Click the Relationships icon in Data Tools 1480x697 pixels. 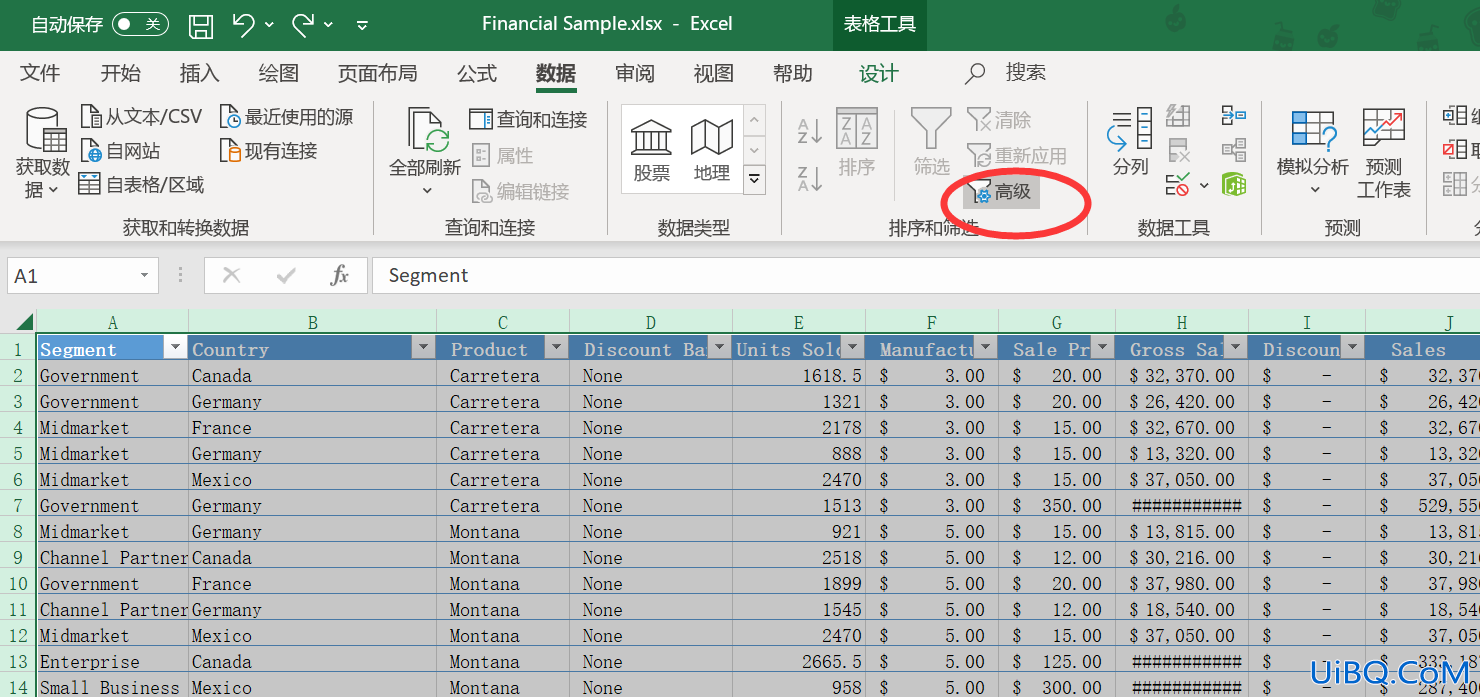[x=1234, y=151]
